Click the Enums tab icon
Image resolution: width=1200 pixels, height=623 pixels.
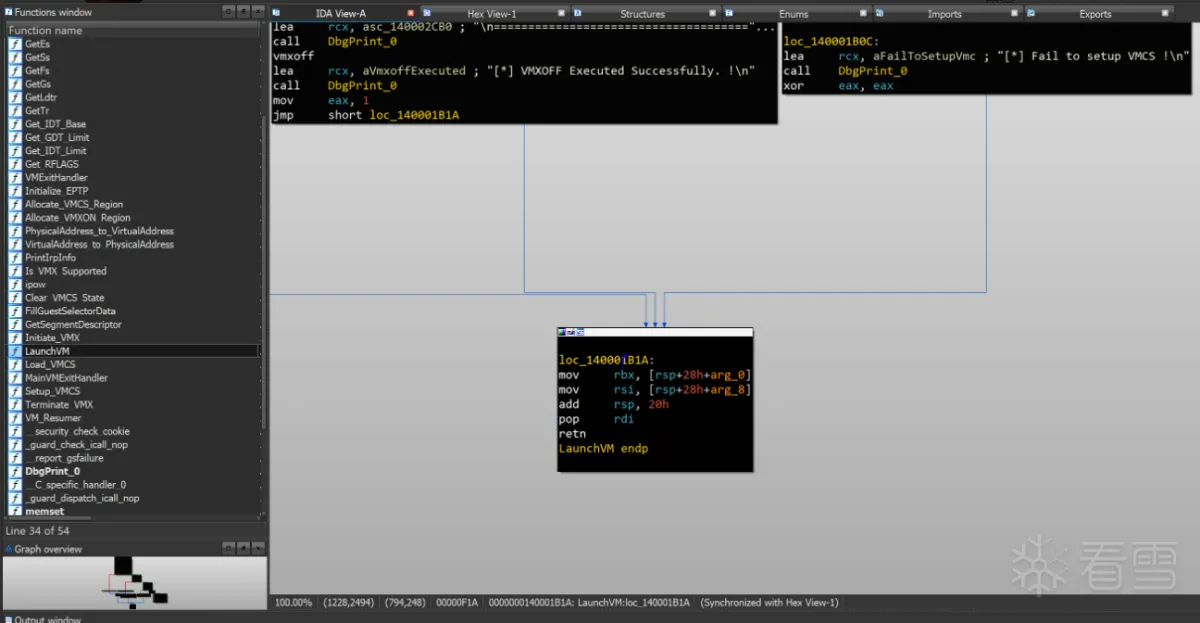(730, 13)
